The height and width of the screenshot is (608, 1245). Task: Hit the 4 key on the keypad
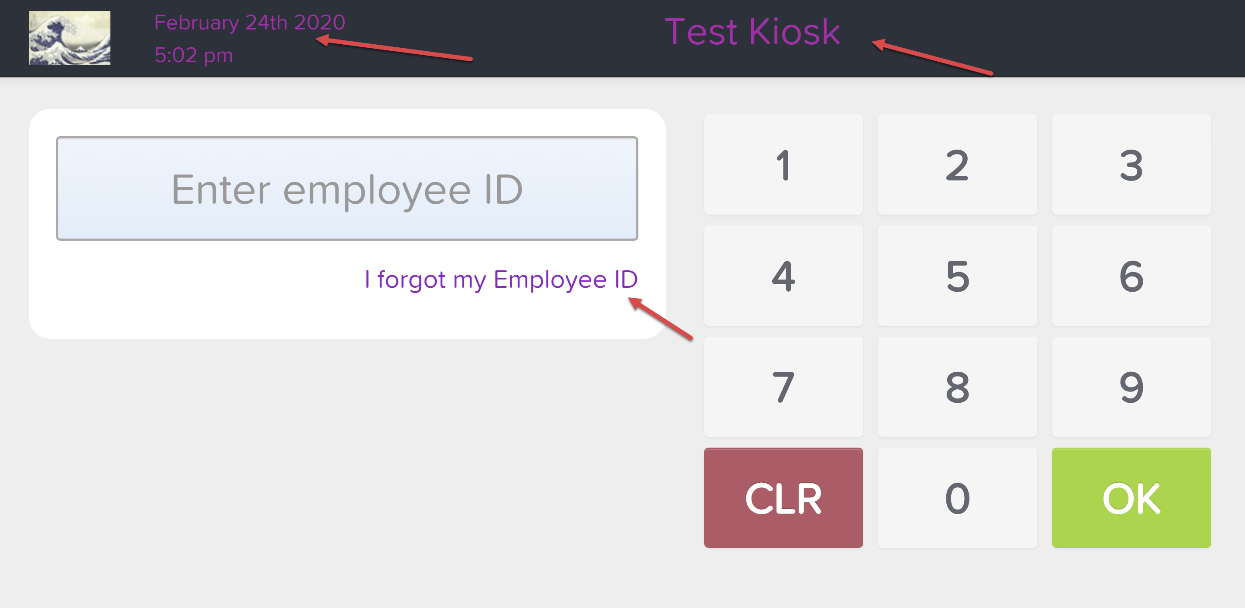pyautogui.click(x=783, y=276)
